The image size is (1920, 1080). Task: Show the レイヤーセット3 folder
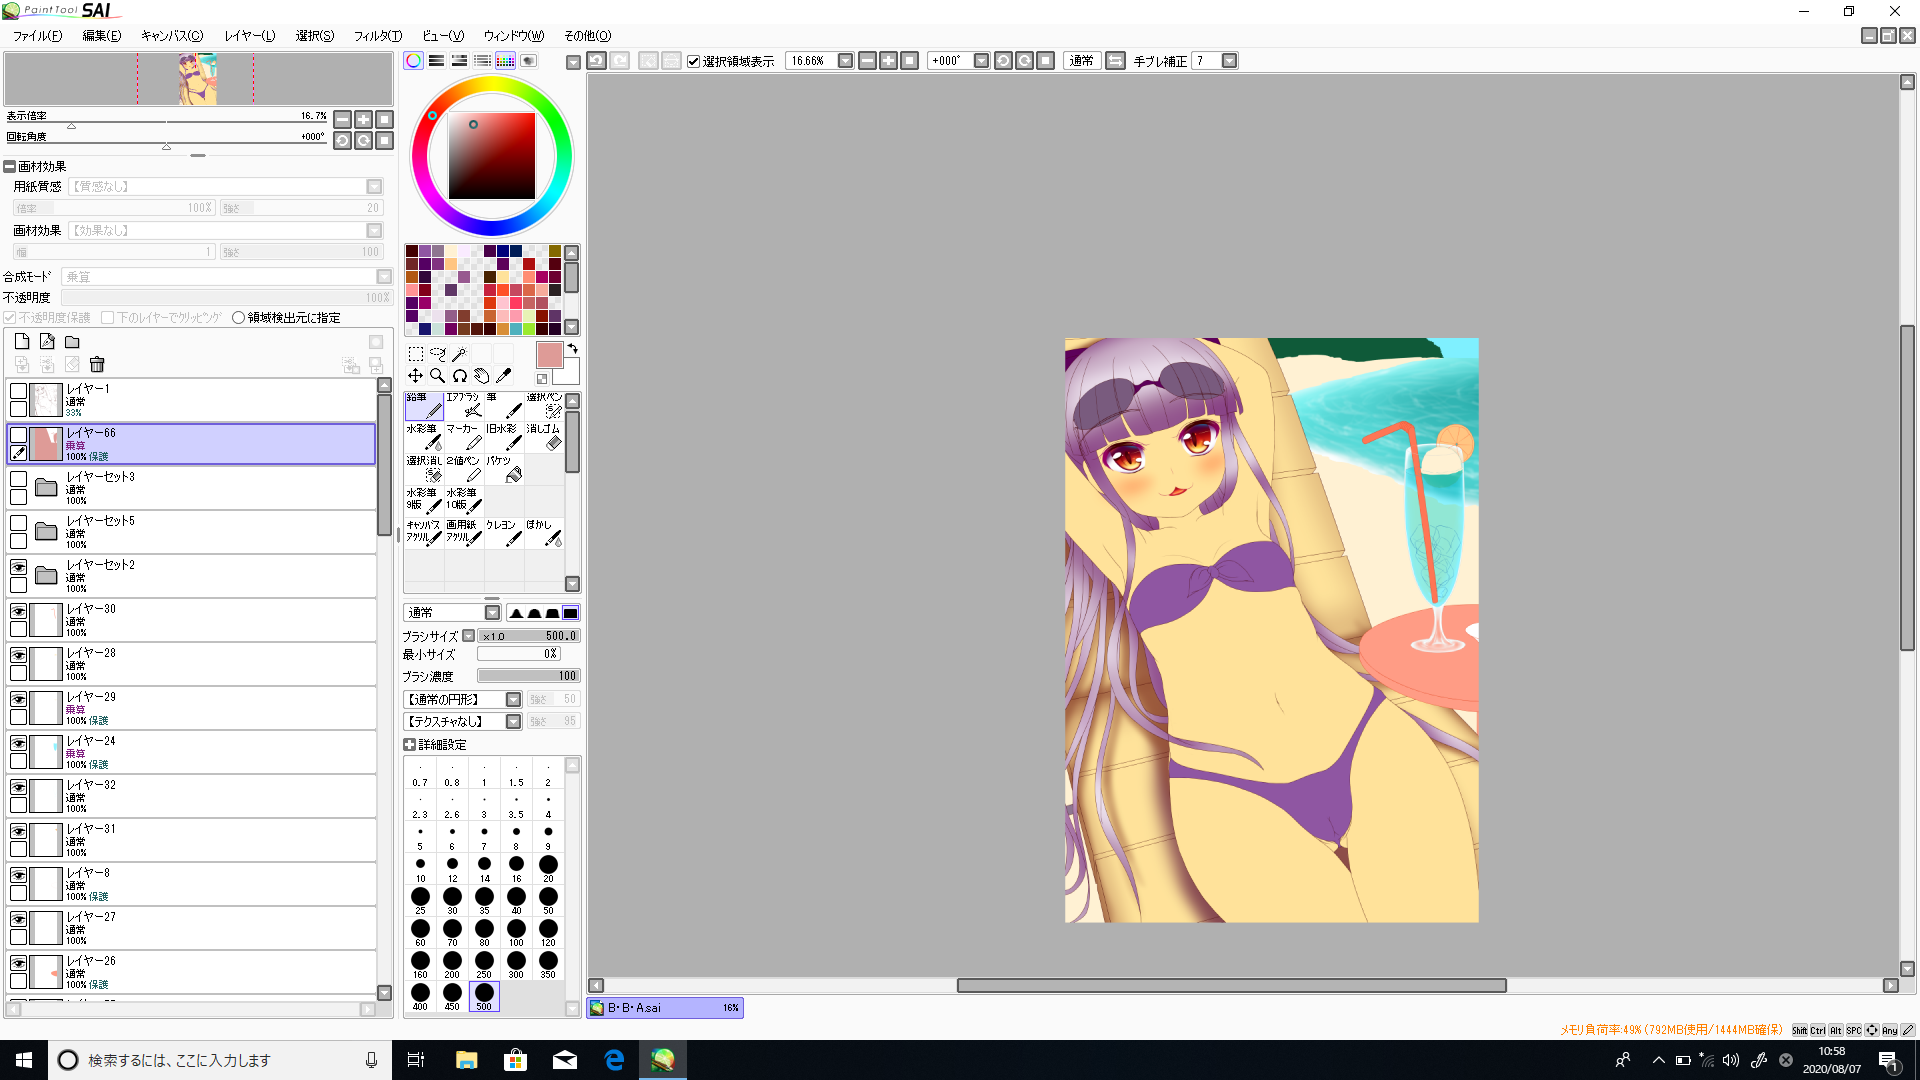pyautogui.click(x=18, y=479)
